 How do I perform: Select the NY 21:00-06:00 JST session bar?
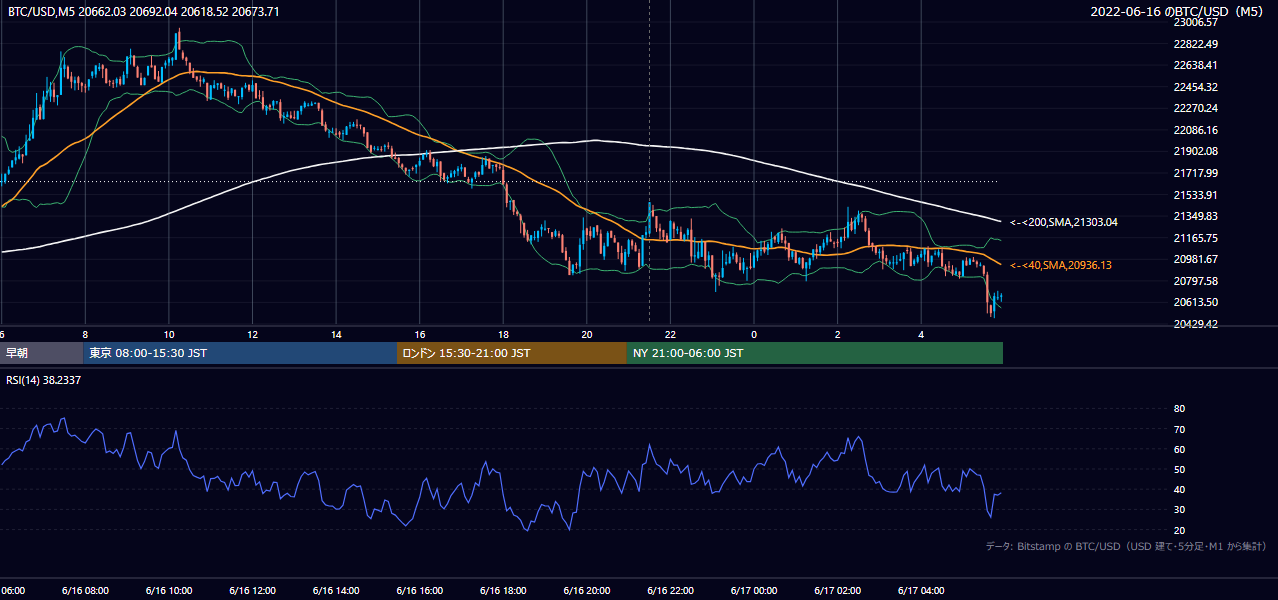pyautogui.click(x=815, y=353)
